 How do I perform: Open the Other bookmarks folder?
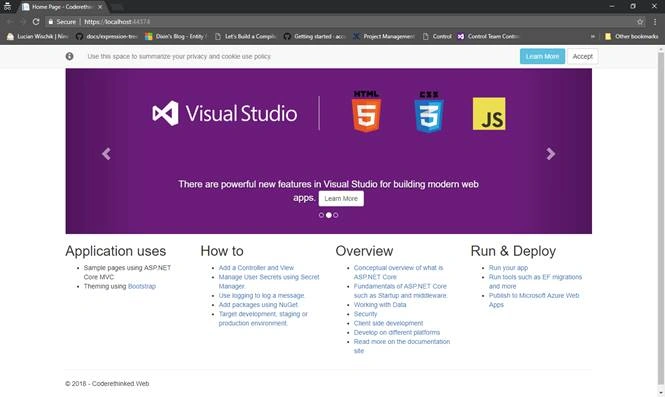pyautogui.click(x=631, y=36)
